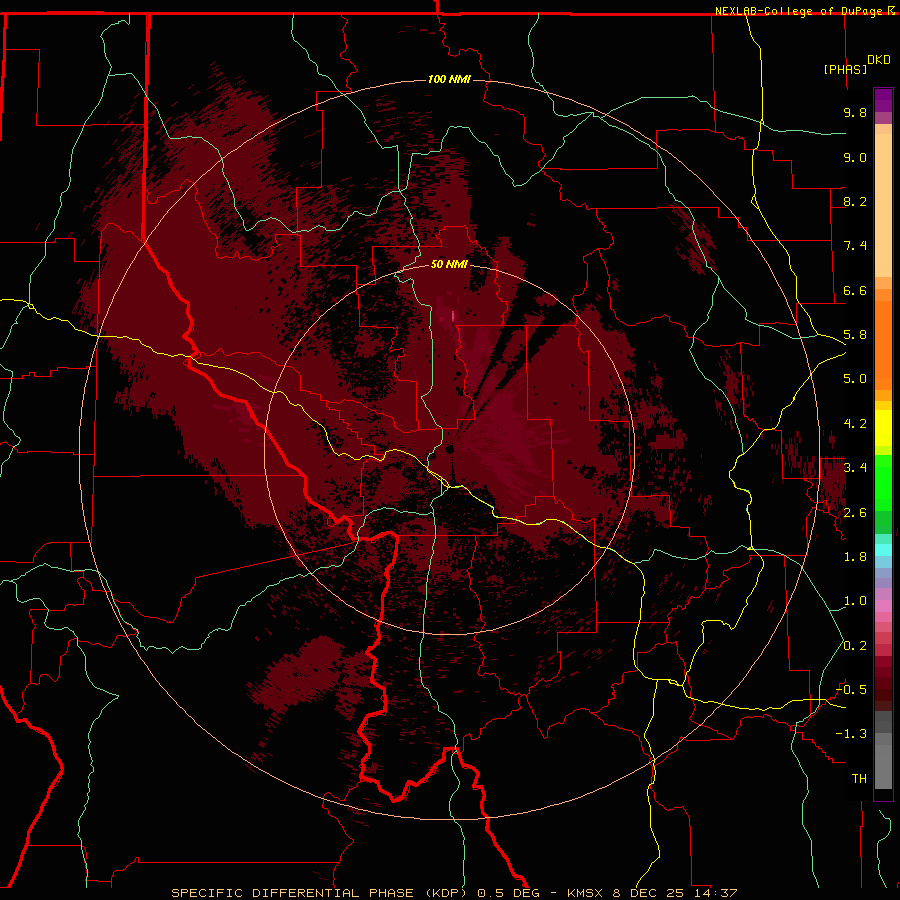Click the -0.5 value on the color scale
The width and height of the screenshot is (900, 900).
tap(851, 690)
